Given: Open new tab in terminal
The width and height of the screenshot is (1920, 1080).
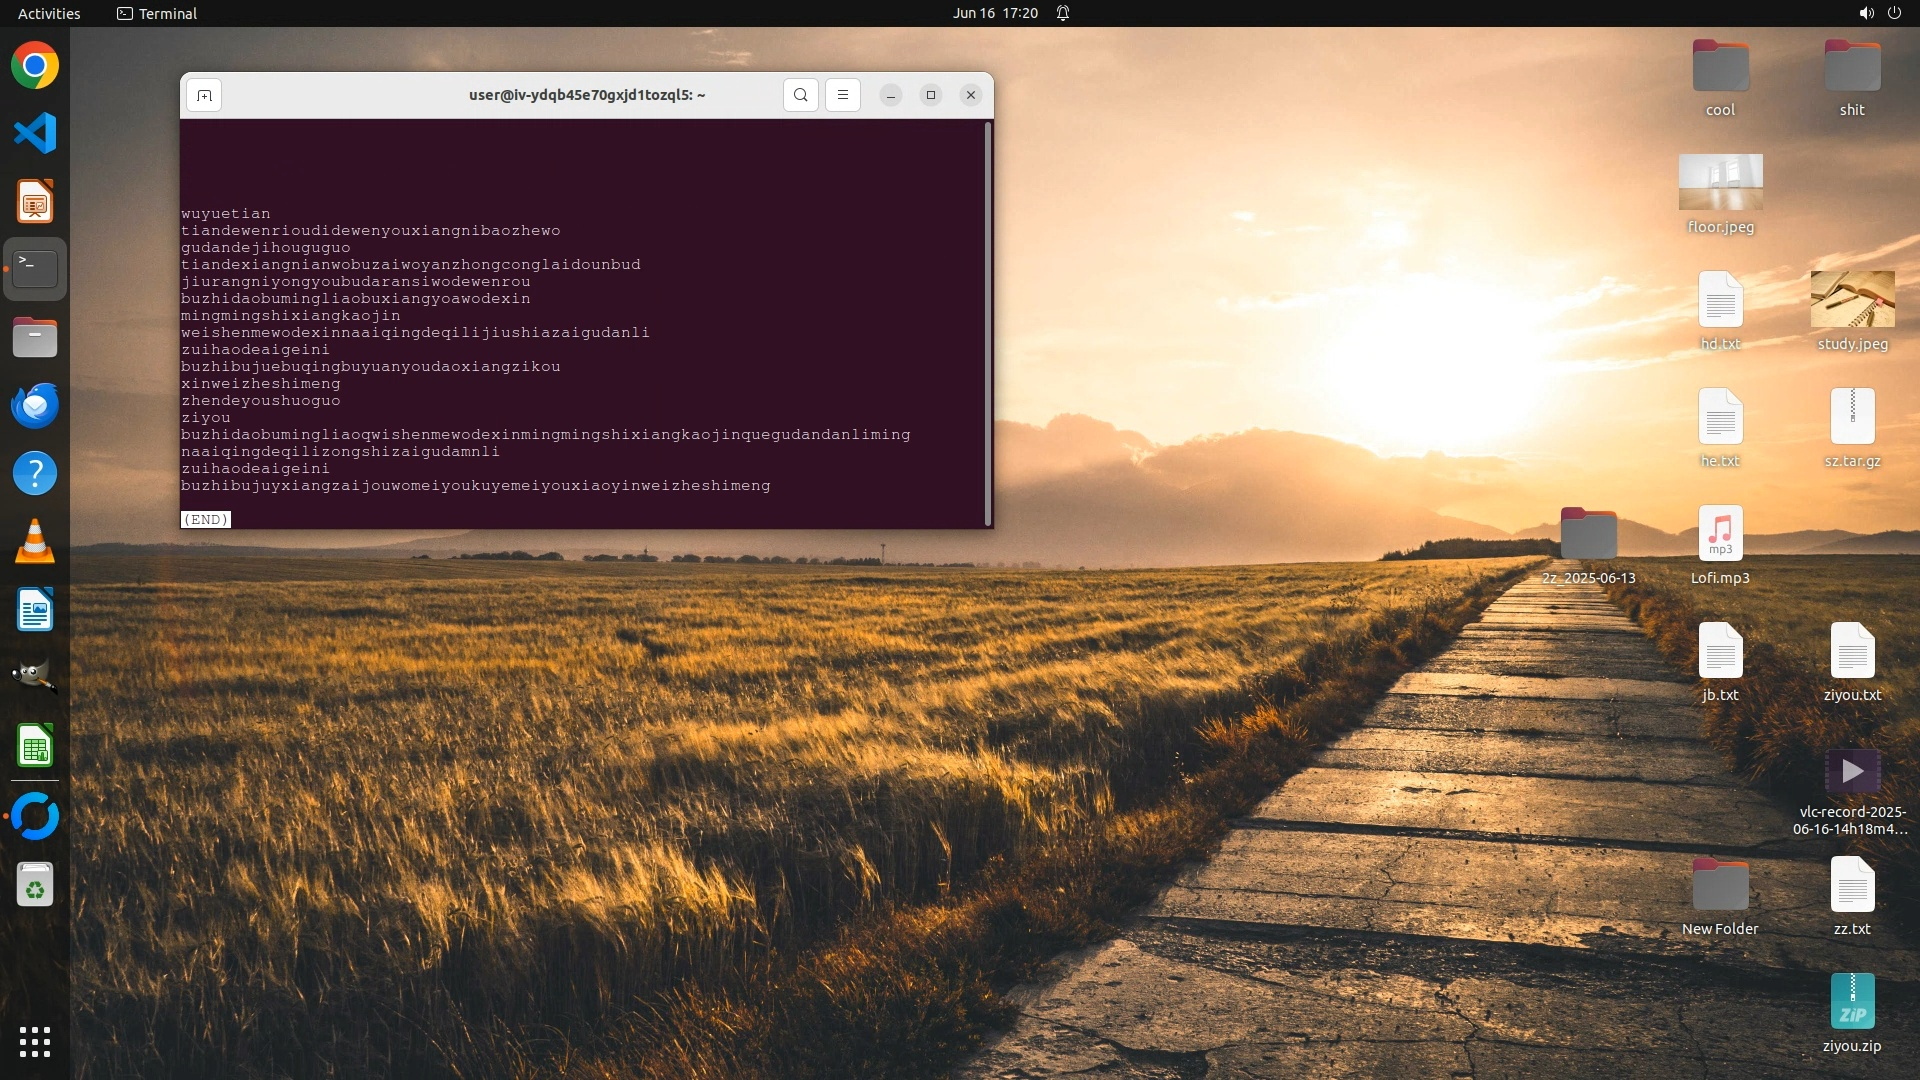Looking at the screenshot, I should 204,95.
